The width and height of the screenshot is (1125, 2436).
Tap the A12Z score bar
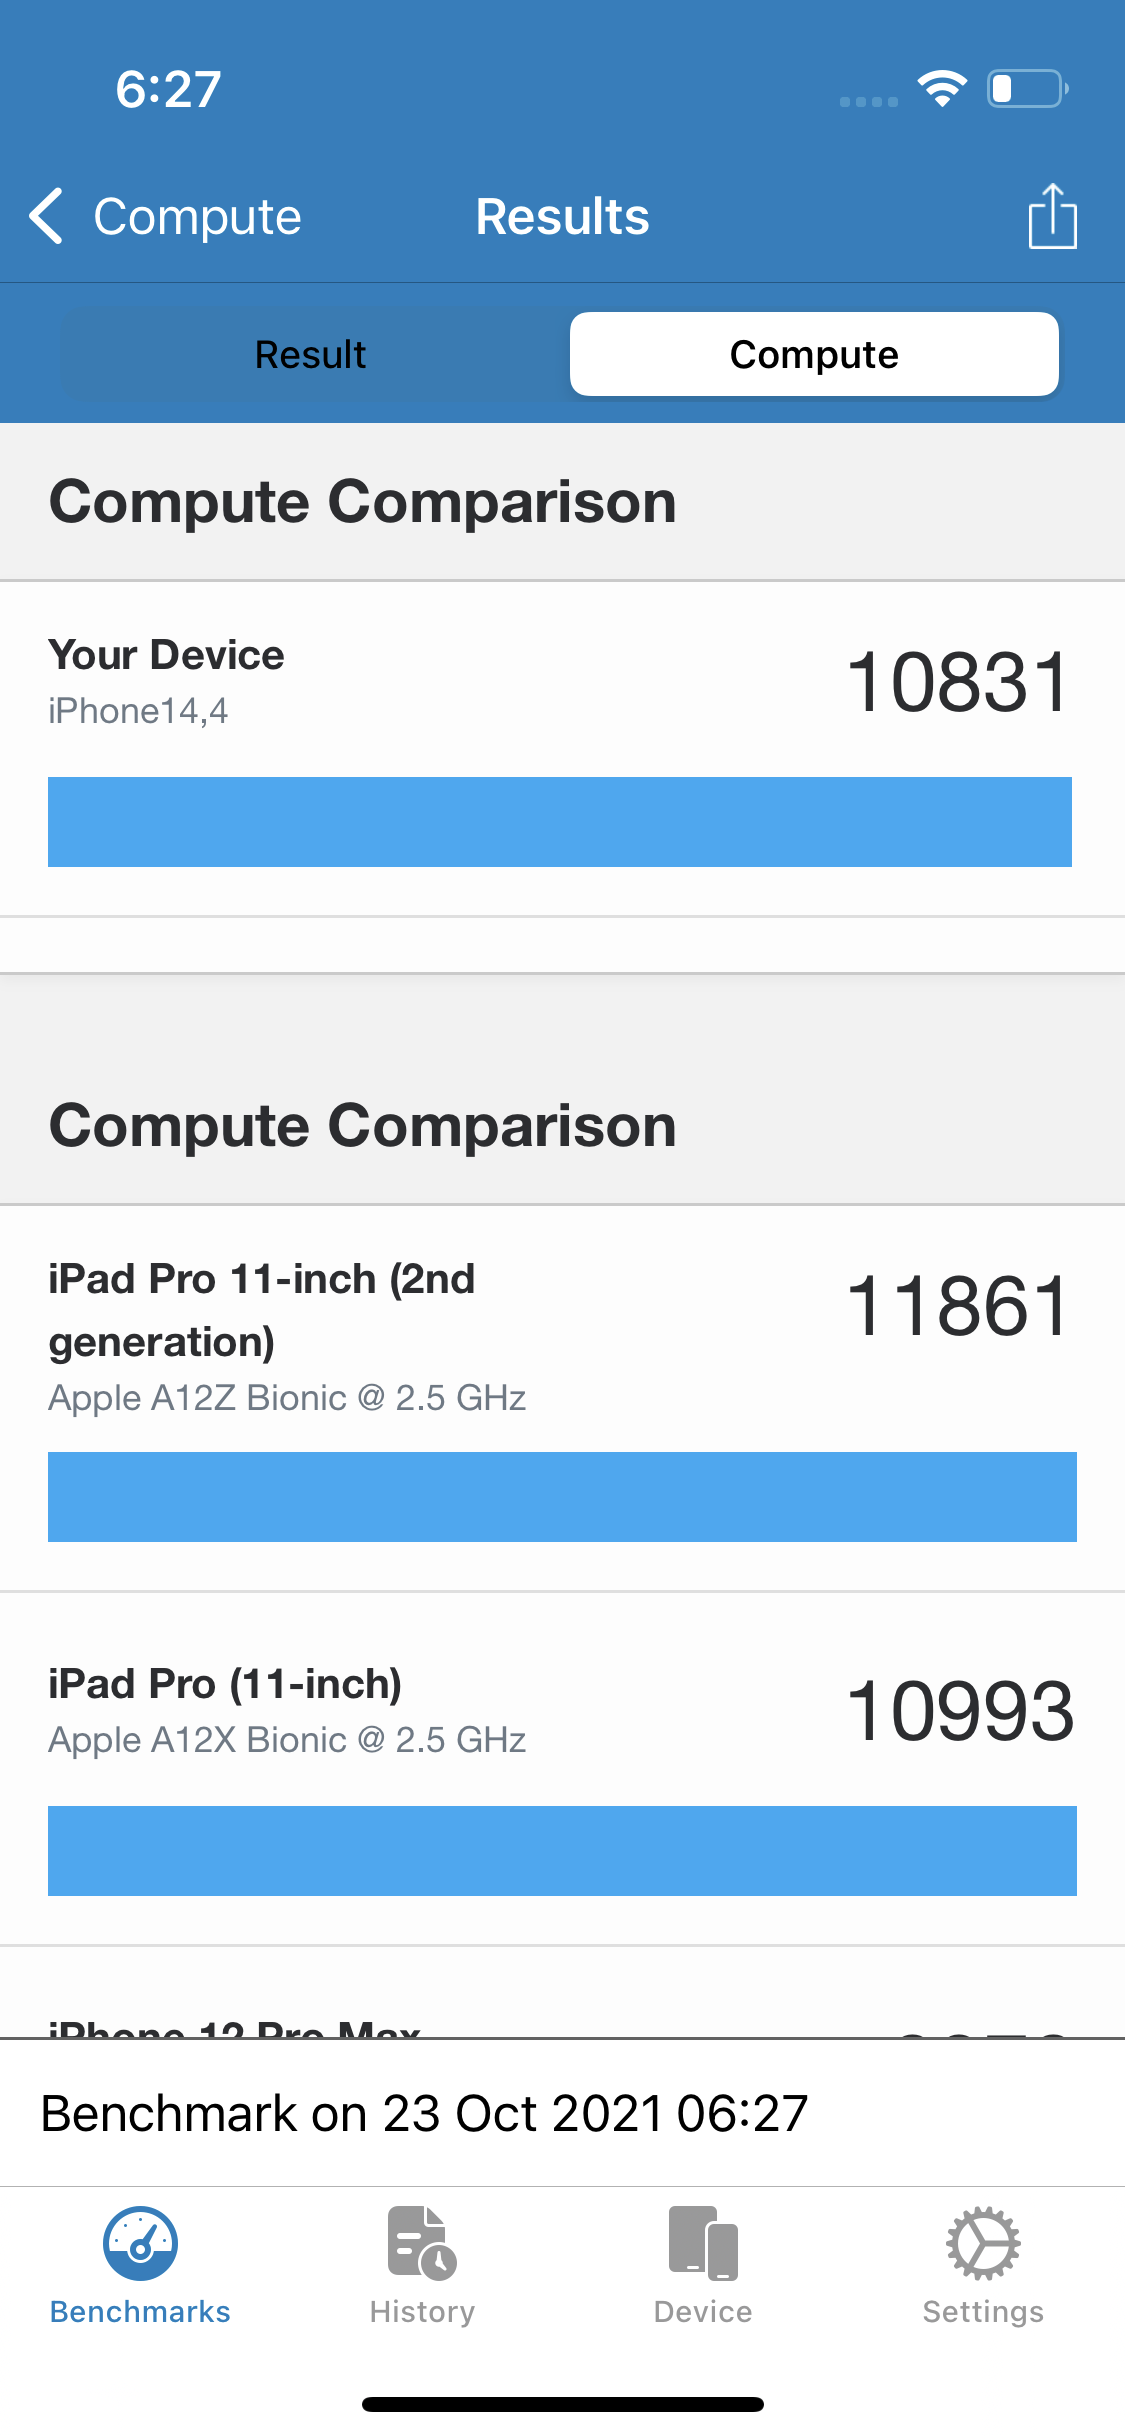pyautogui.click(x=562, y=1497)
